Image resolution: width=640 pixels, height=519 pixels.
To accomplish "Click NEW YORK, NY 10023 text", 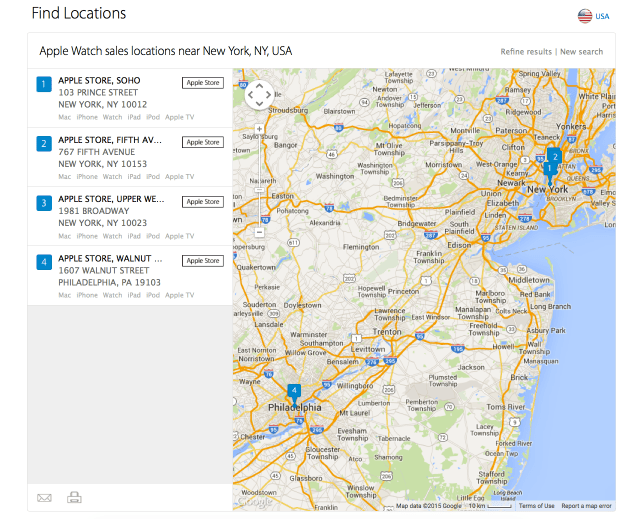I will coord(102,223).
